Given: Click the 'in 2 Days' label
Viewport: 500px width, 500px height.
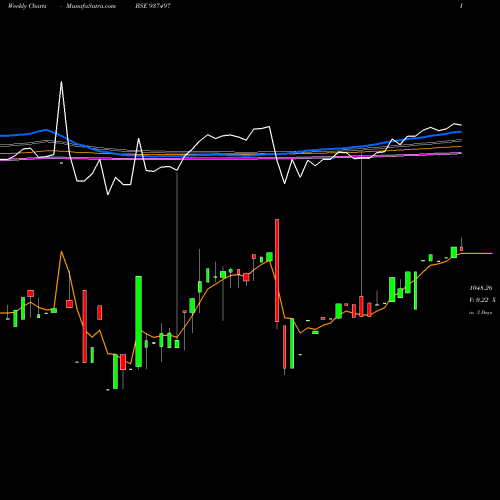Looking at the screenshot, I should tap(481, 312).
